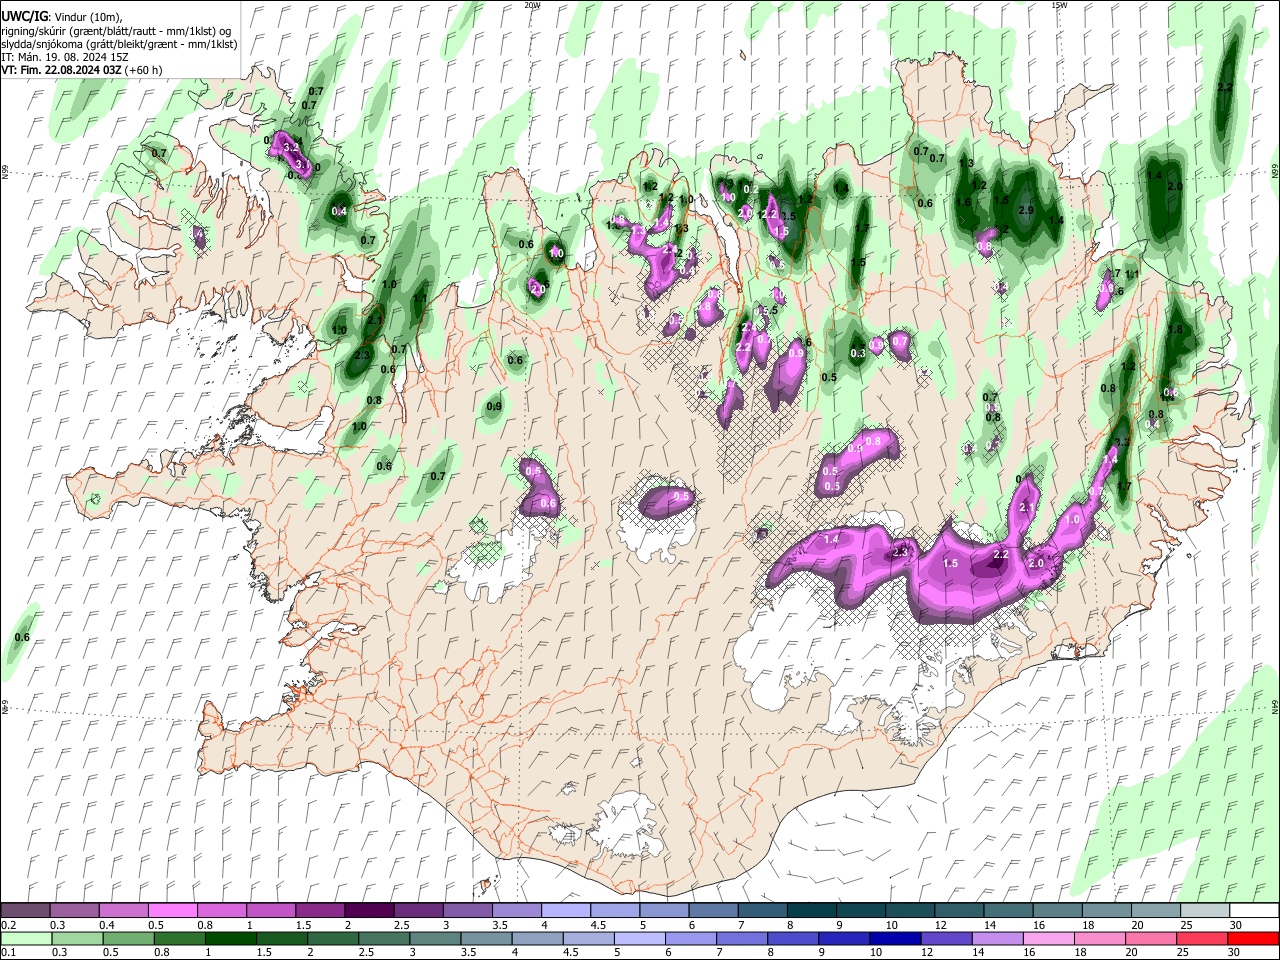
Task: Select the dark teal swatch above snow label 8
Action: (811, 910)
